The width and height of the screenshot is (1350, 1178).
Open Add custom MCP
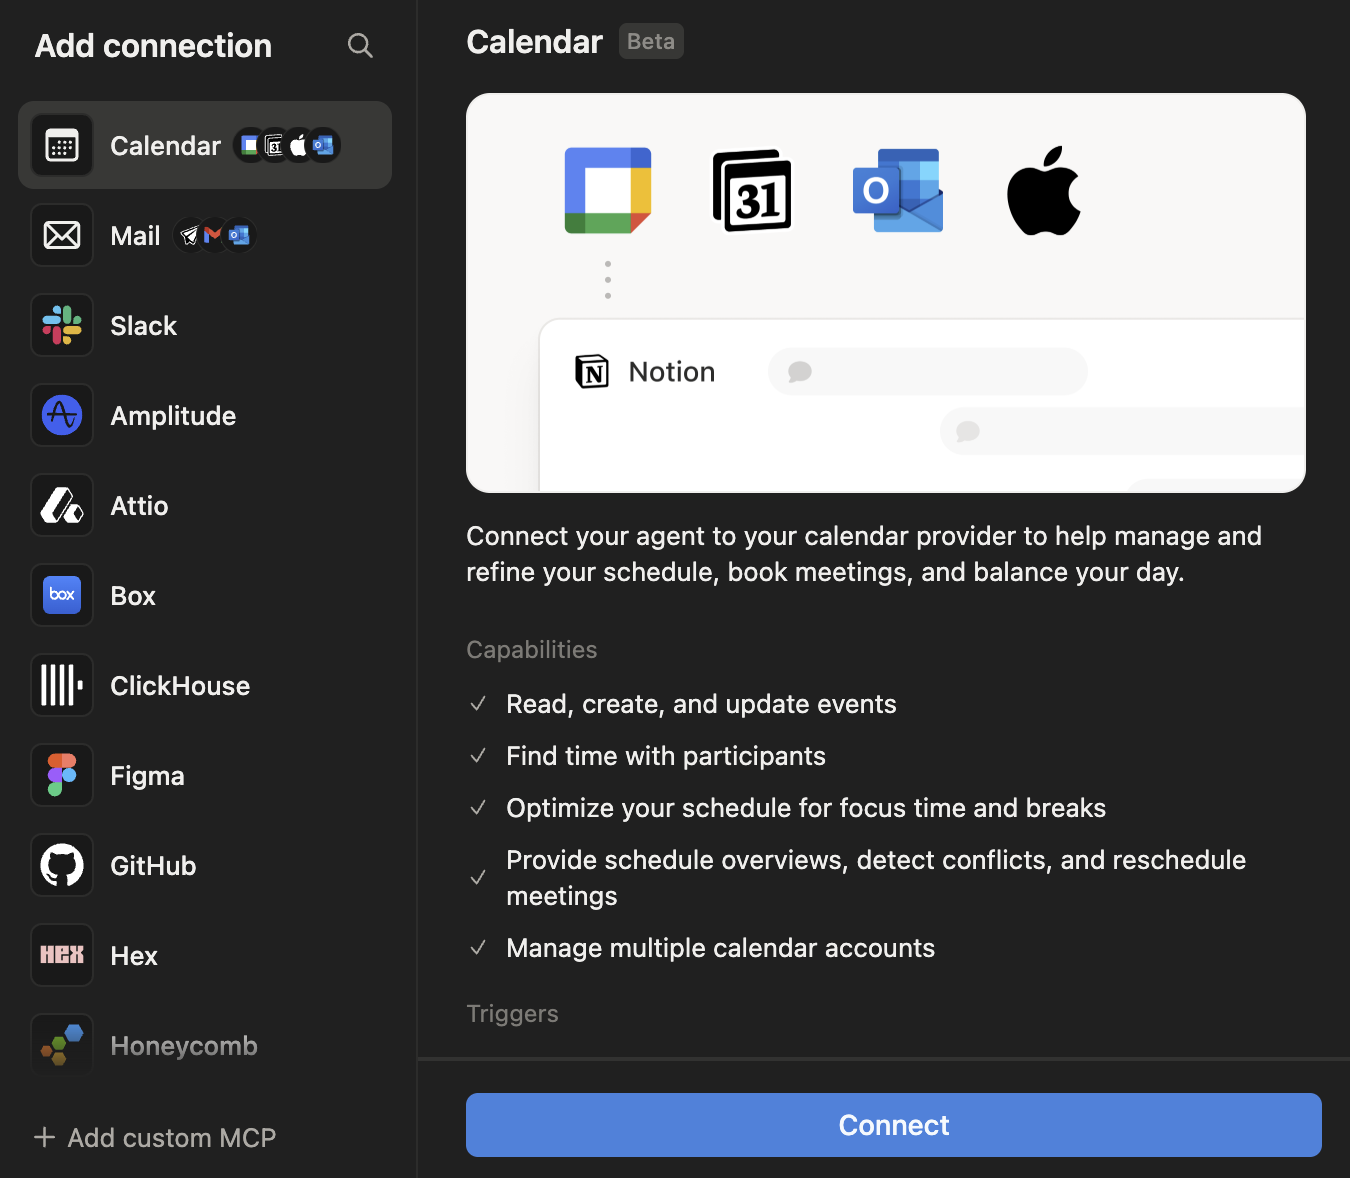(x=155, y=1137)
